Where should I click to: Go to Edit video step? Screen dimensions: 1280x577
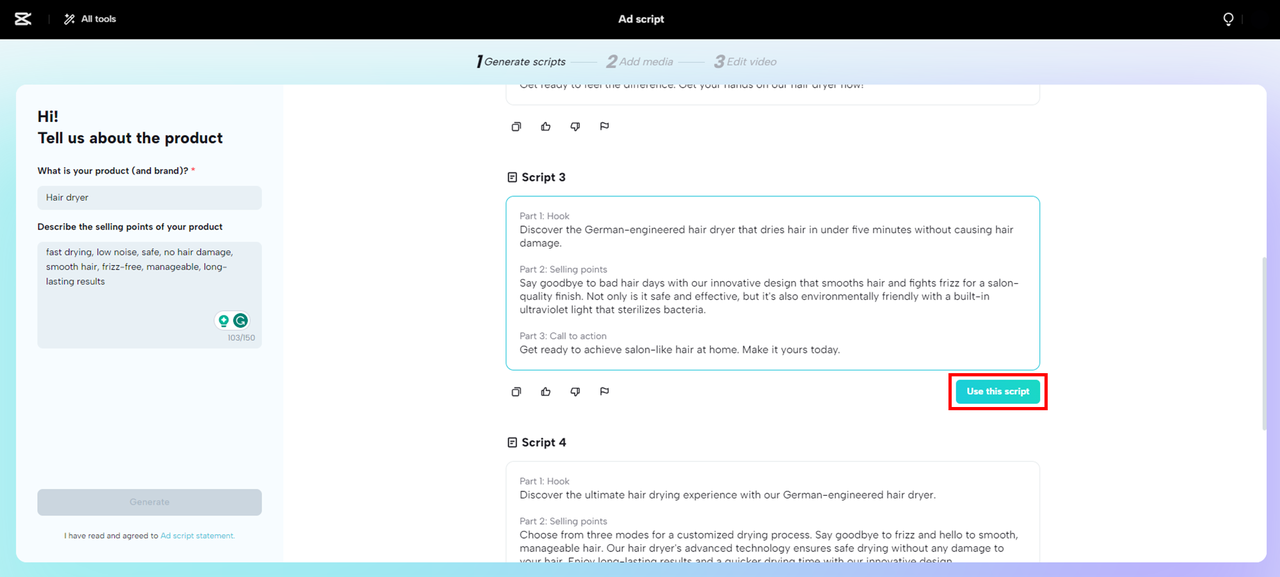tap(745, 62)
